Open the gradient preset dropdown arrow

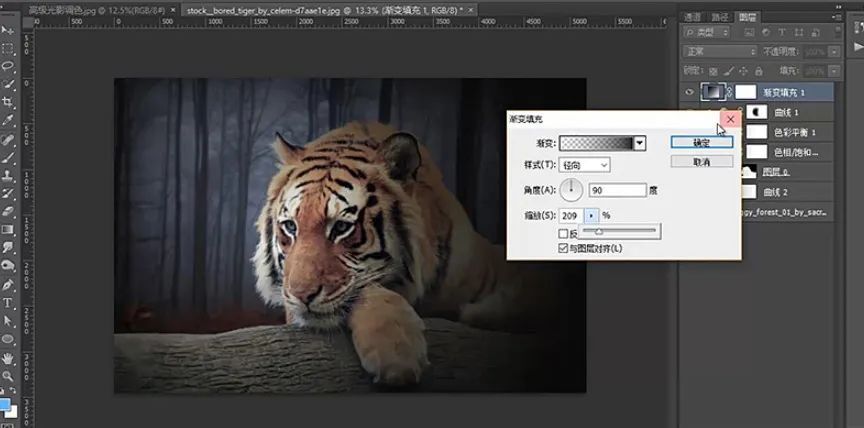[x=639, y=143]
